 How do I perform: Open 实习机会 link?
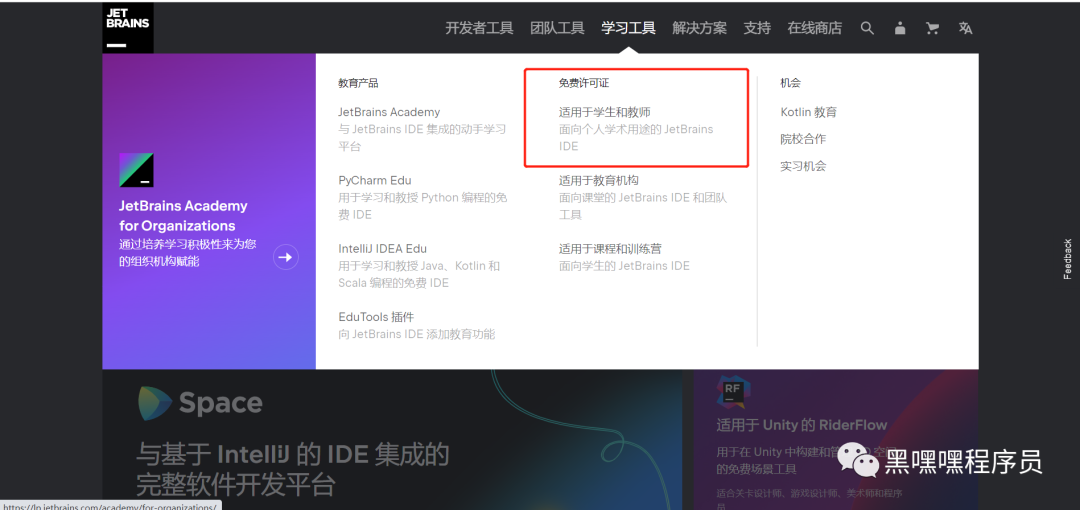pyautogui.click(x=803, y=166)
